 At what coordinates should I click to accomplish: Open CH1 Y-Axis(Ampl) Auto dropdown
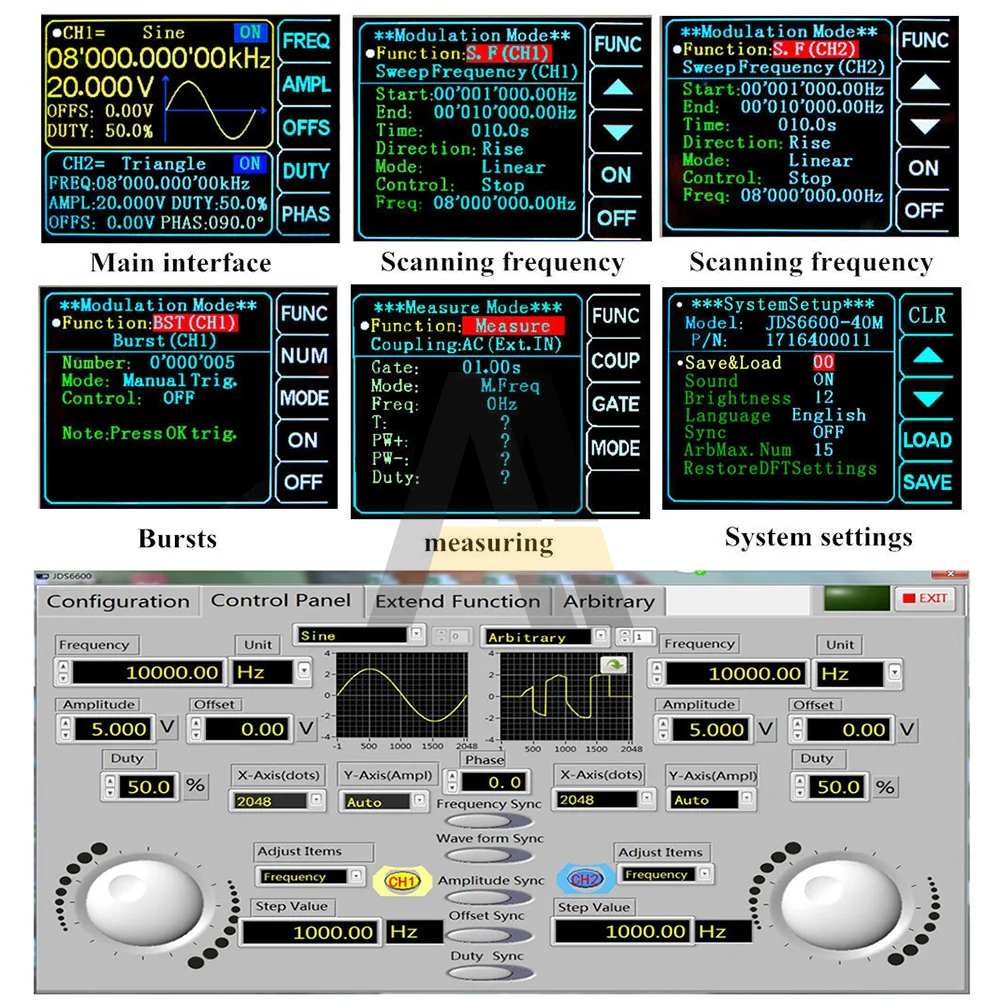pyautogui.click(x=419, y=800)
